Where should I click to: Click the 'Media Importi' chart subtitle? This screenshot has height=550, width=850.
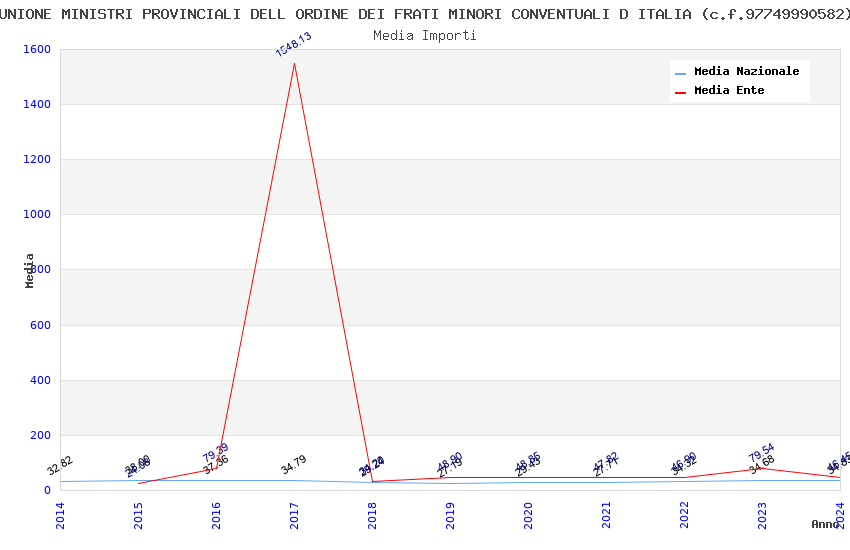(x=424, y=36)
